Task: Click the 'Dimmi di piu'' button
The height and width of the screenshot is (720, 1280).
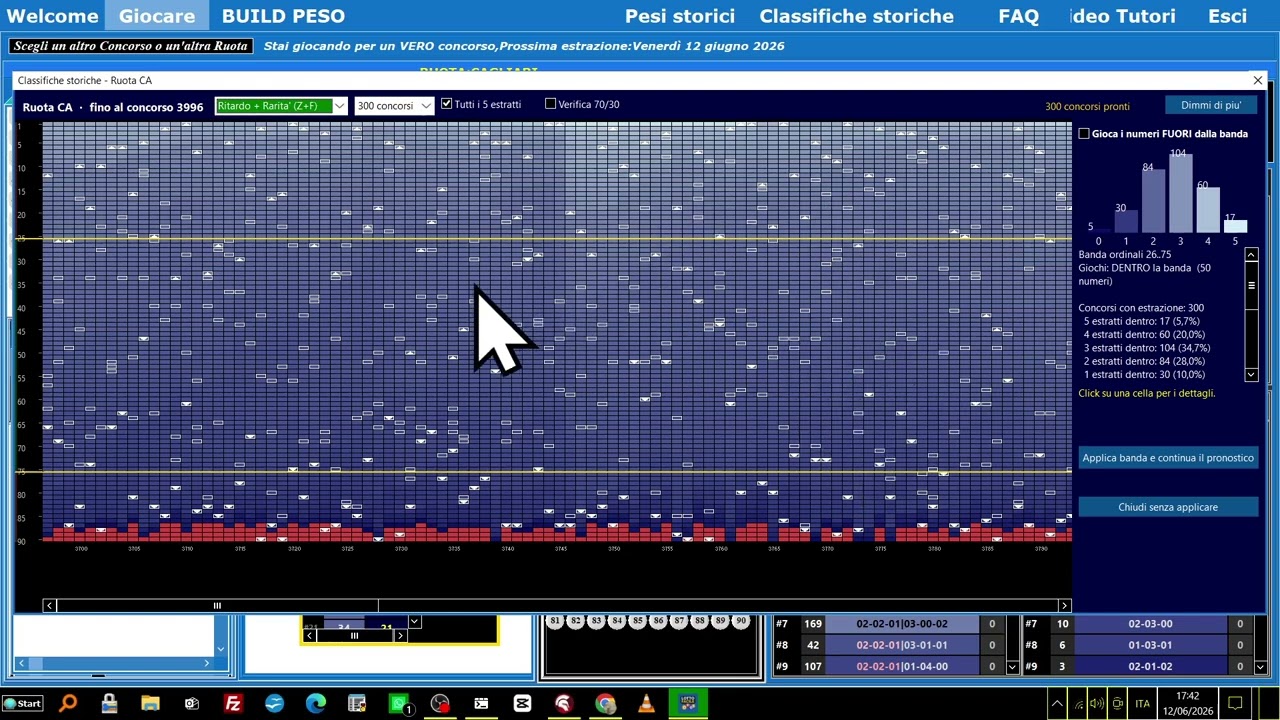Action: pyautogui.click(x=1210, y=105)
